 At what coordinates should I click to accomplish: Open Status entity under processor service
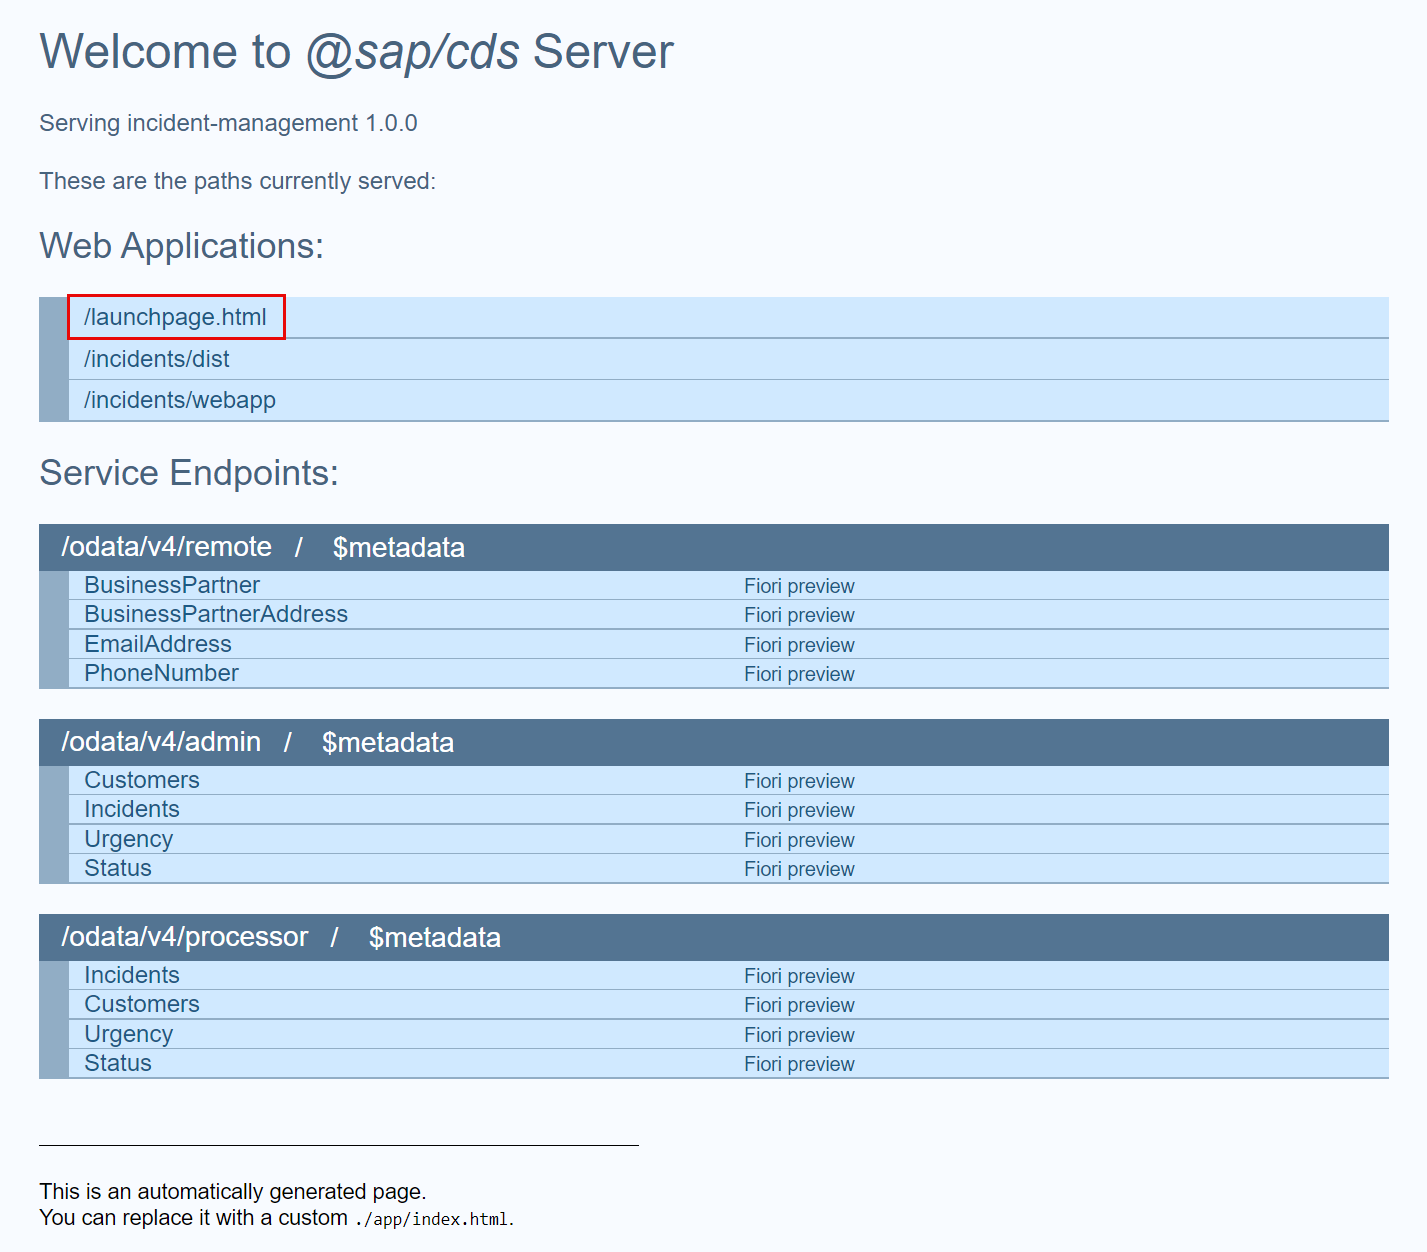118,1063
